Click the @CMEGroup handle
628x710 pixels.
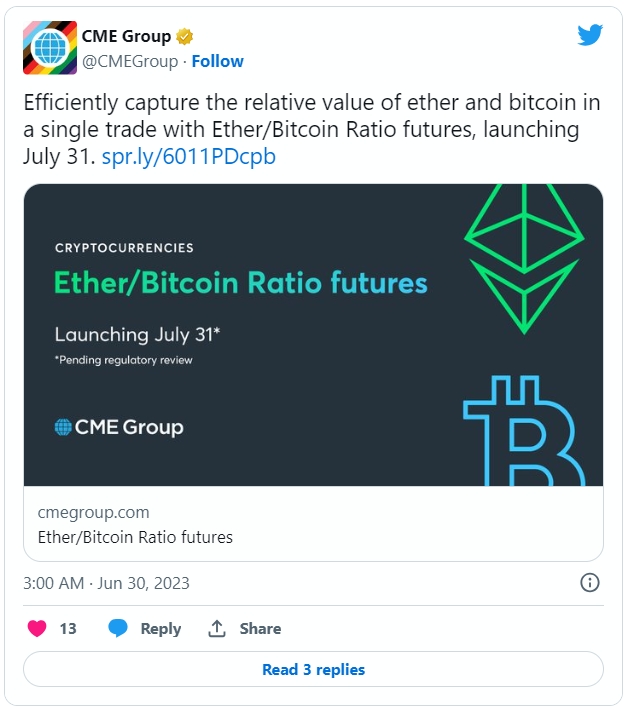128,61
